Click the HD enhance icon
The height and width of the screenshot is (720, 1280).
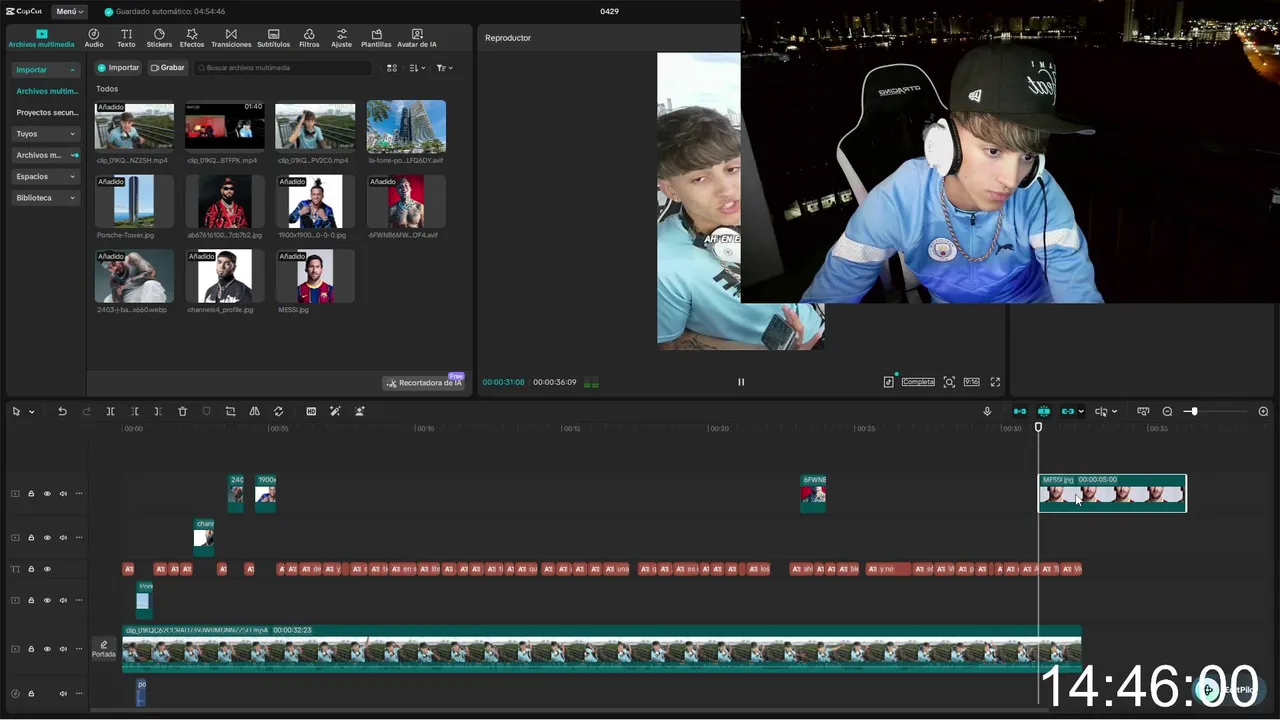click(311, 412)
